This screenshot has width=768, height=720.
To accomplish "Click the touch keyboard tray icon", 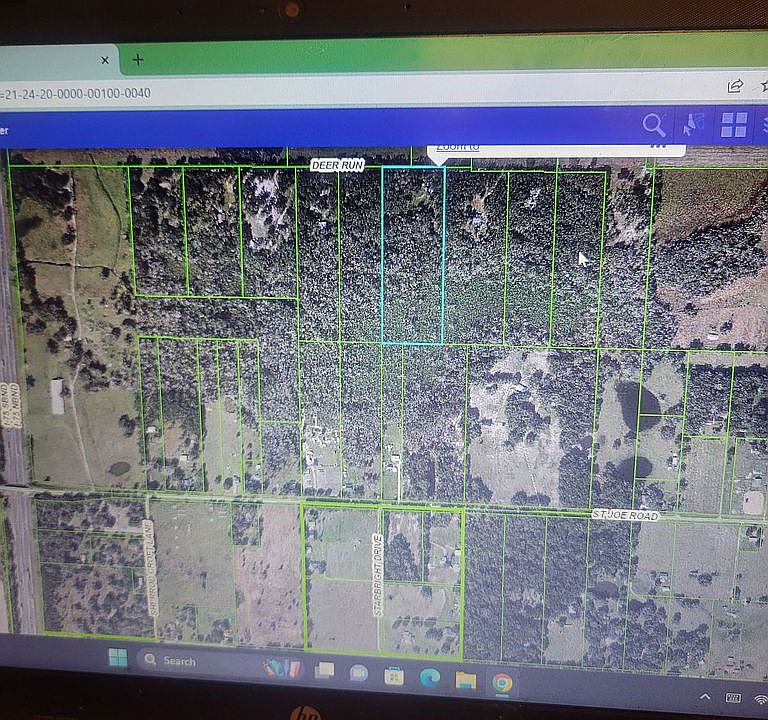I will click(733, 698).
